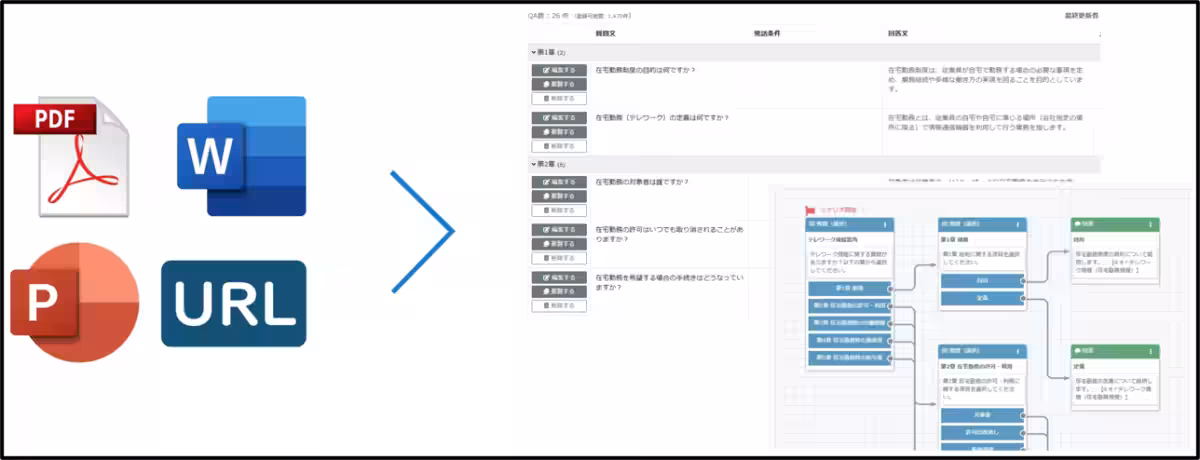The width and height of the screenshot is (1200, 460).
Task: Click the green 目的 answer node header
Action: (x=1115, y=225)
